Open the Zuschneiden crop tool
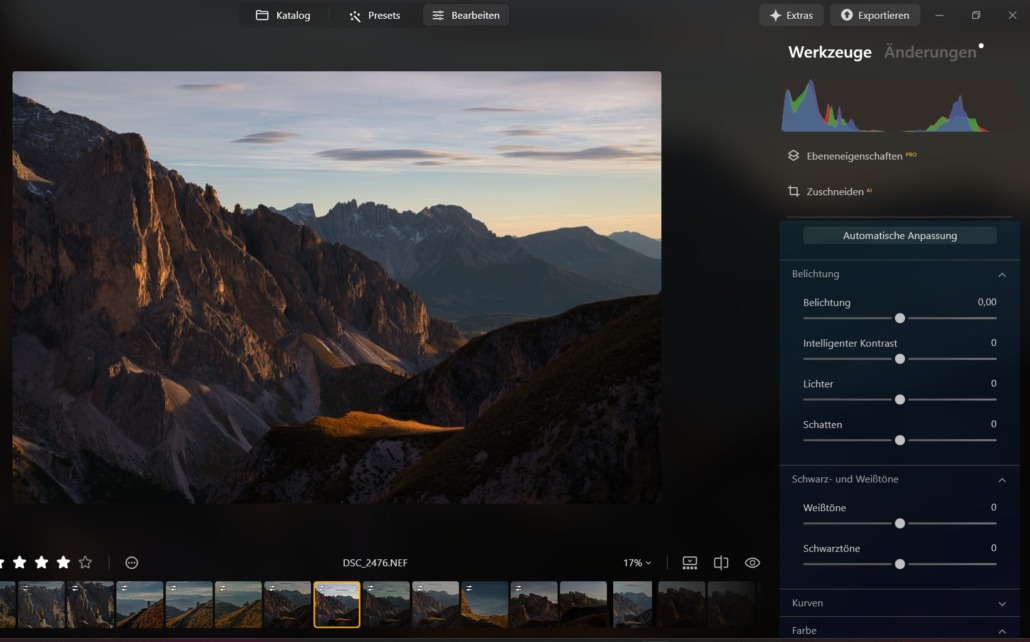 [827, 191]
